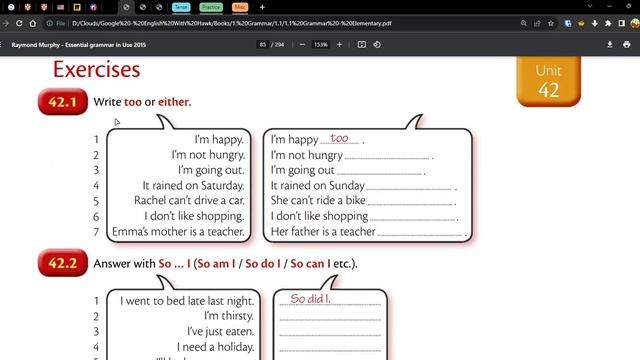640x360 pixels.
Task: Switch to the third globe tab
Action: (159, 7)
